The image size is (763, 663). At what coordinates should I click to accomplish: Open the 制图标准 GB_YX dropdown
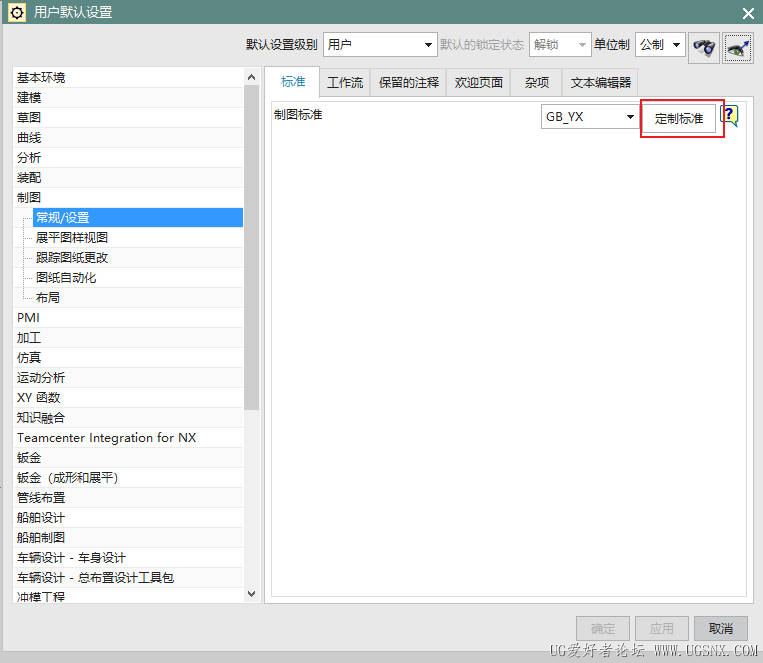[x=590, y=117]
